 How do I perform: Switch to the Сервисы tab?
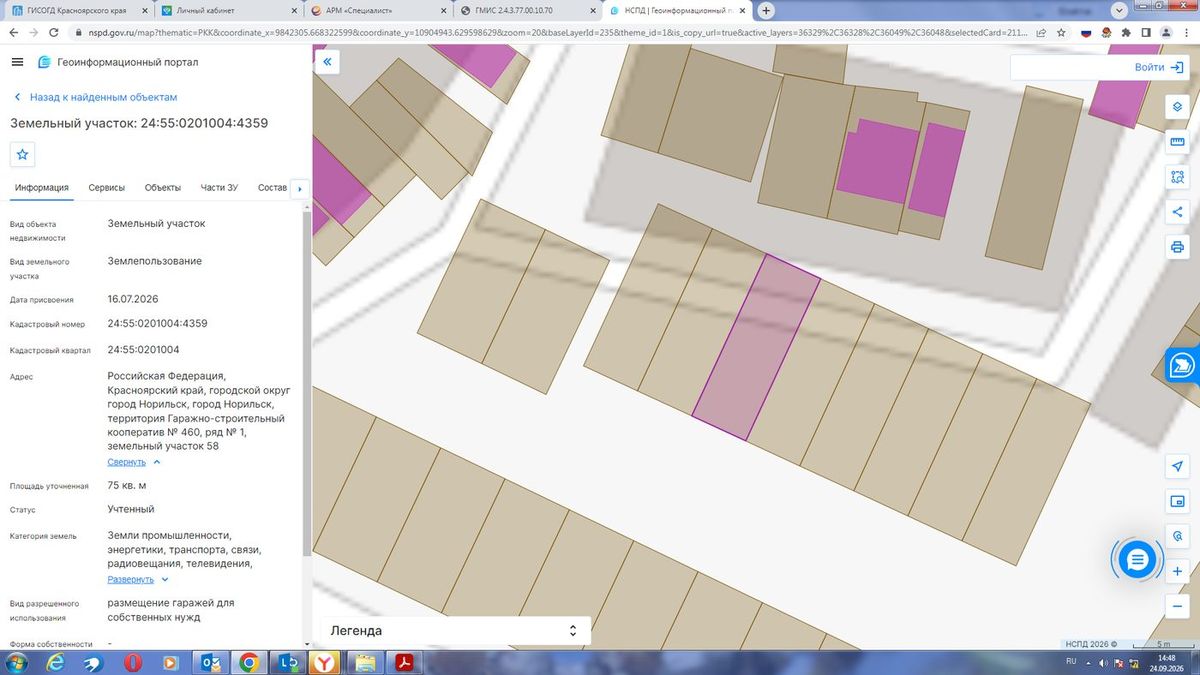107,188
